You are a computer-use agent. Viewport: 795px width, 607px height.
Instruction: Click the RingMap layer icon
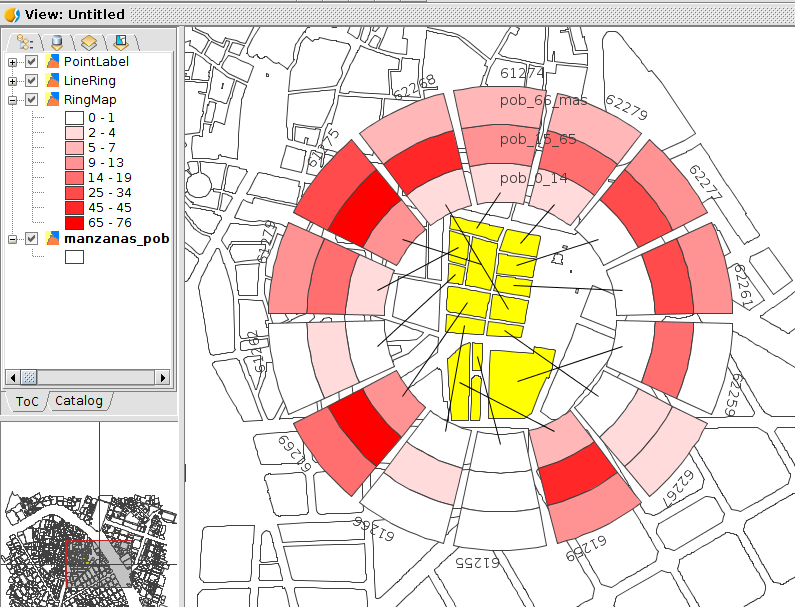pos(53,100)
